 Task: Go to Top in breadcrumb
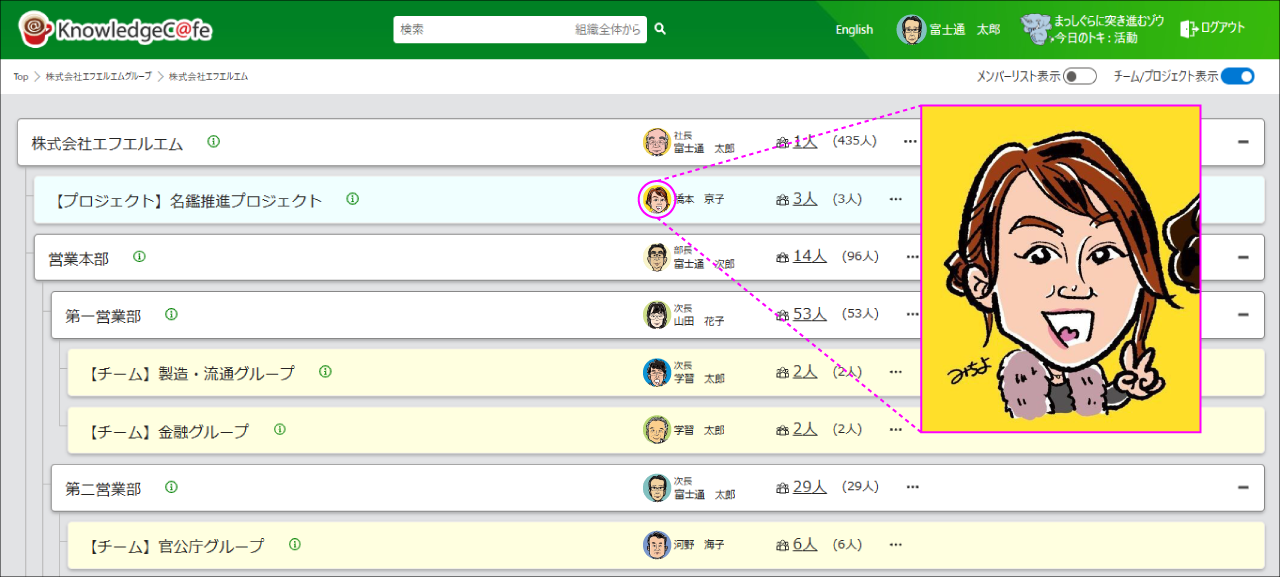coord(20,77)
